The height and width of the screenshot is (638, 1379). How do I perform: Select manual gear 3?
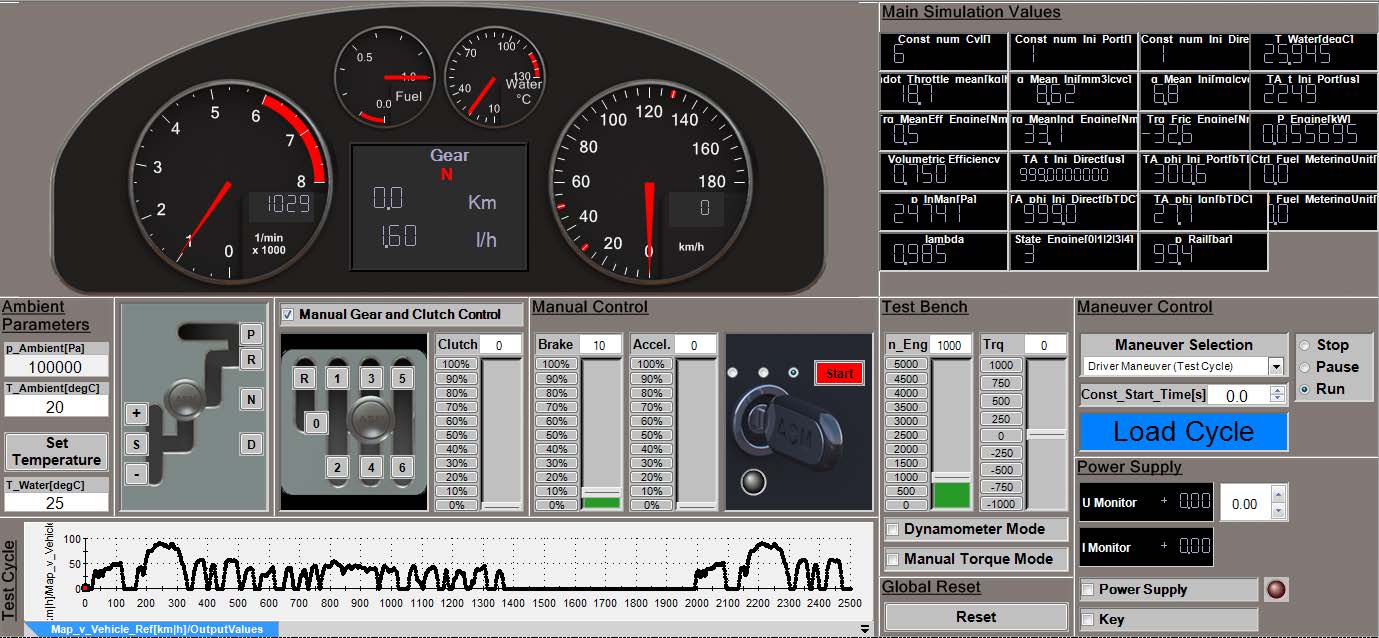pyautogui.click(x=371, y=378)
